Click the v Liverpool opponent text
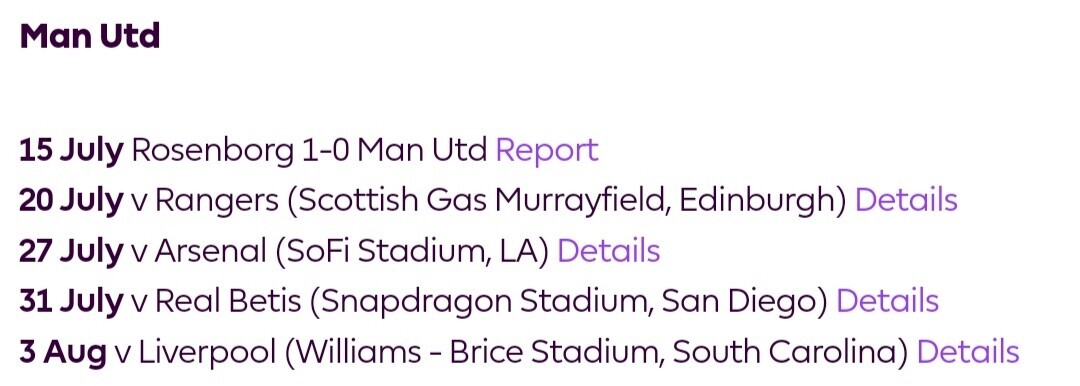The image size is (1080, 386). [x=196, y=352]
